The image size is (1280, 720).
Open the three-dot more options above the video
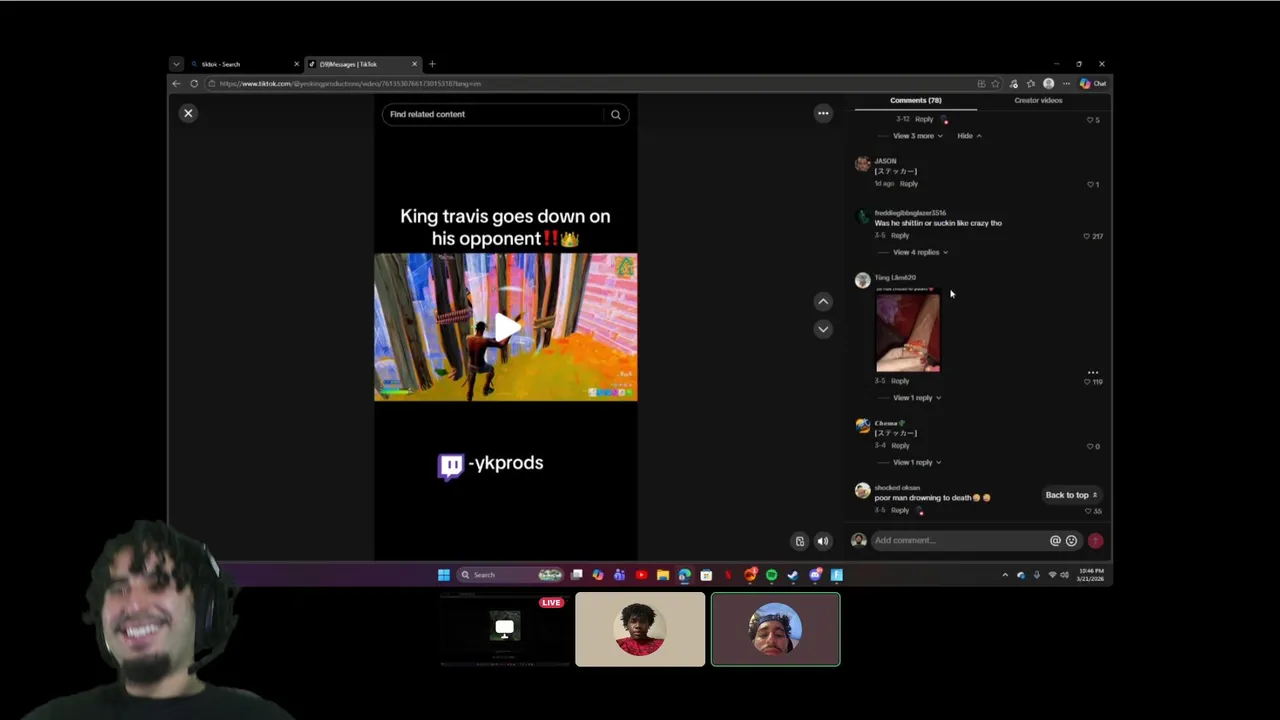click(823, 113)
